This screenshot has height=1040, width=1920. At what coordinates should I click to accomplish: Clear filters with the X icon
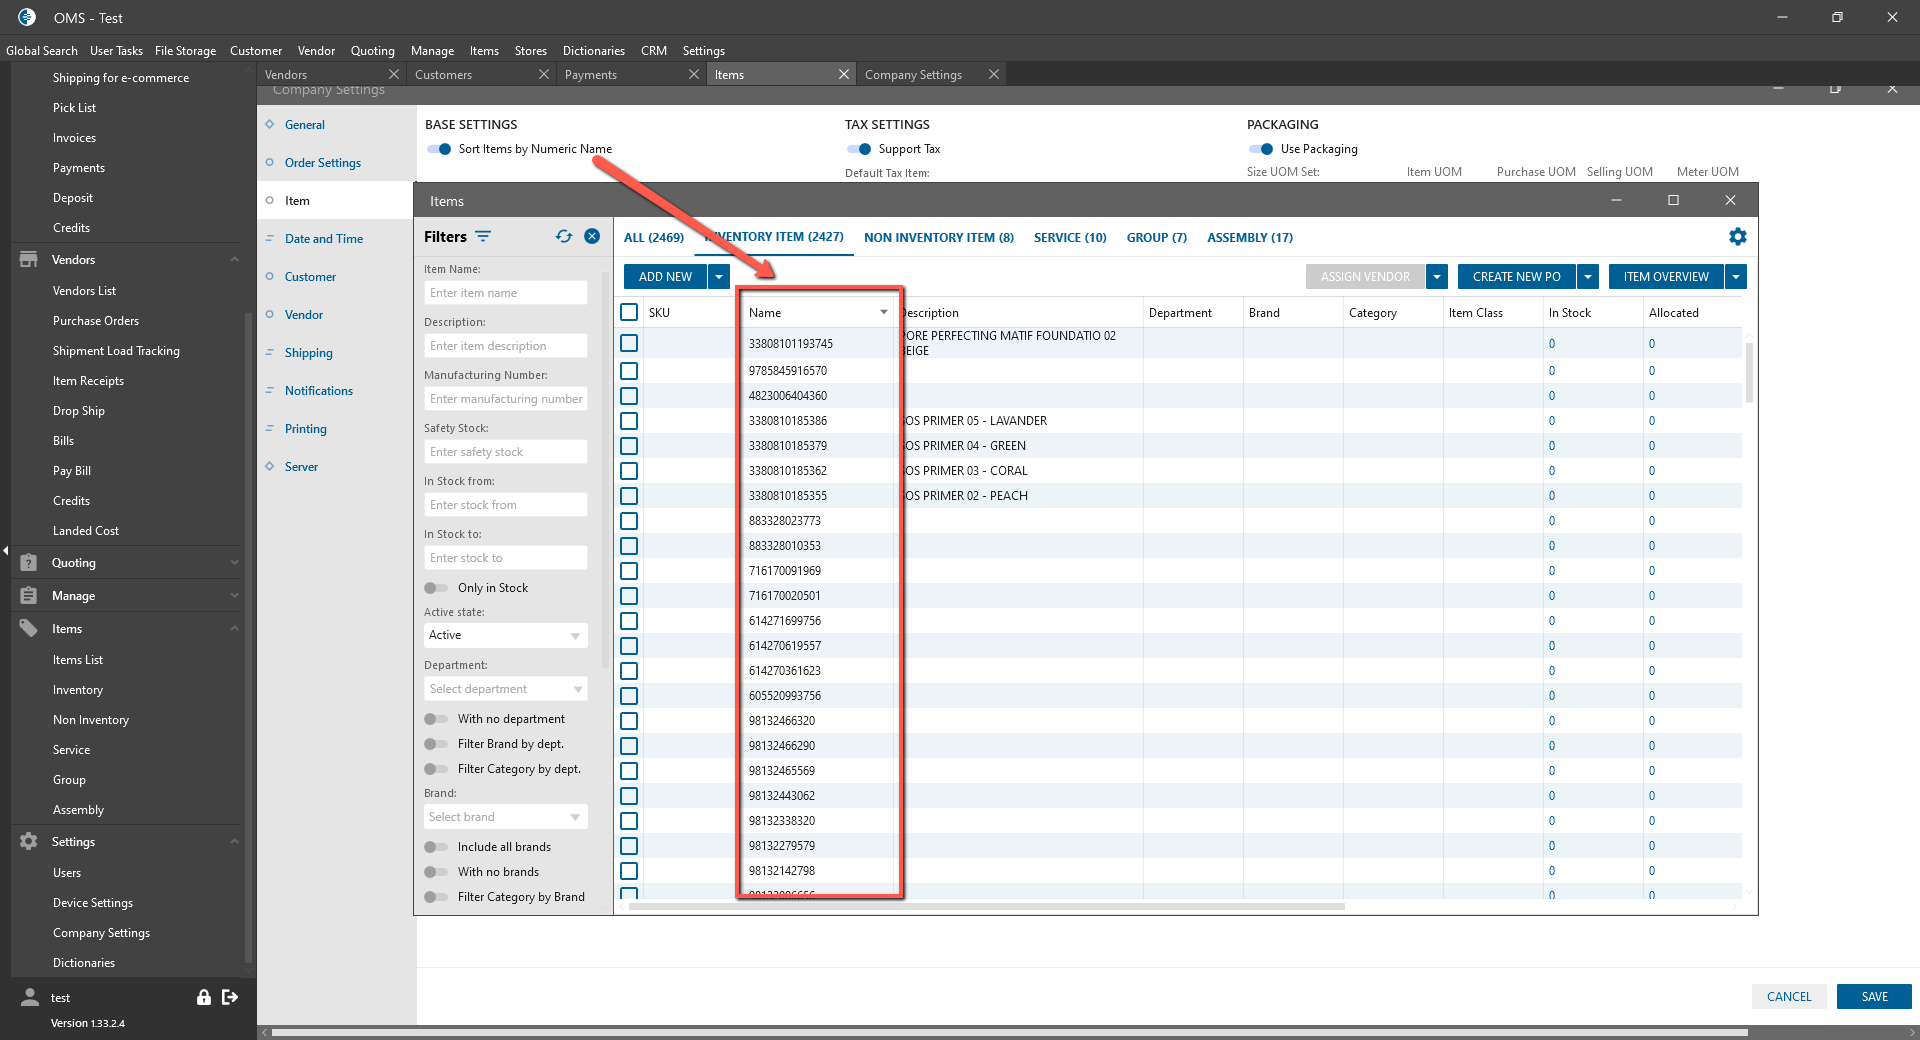(x=592, y=237)
